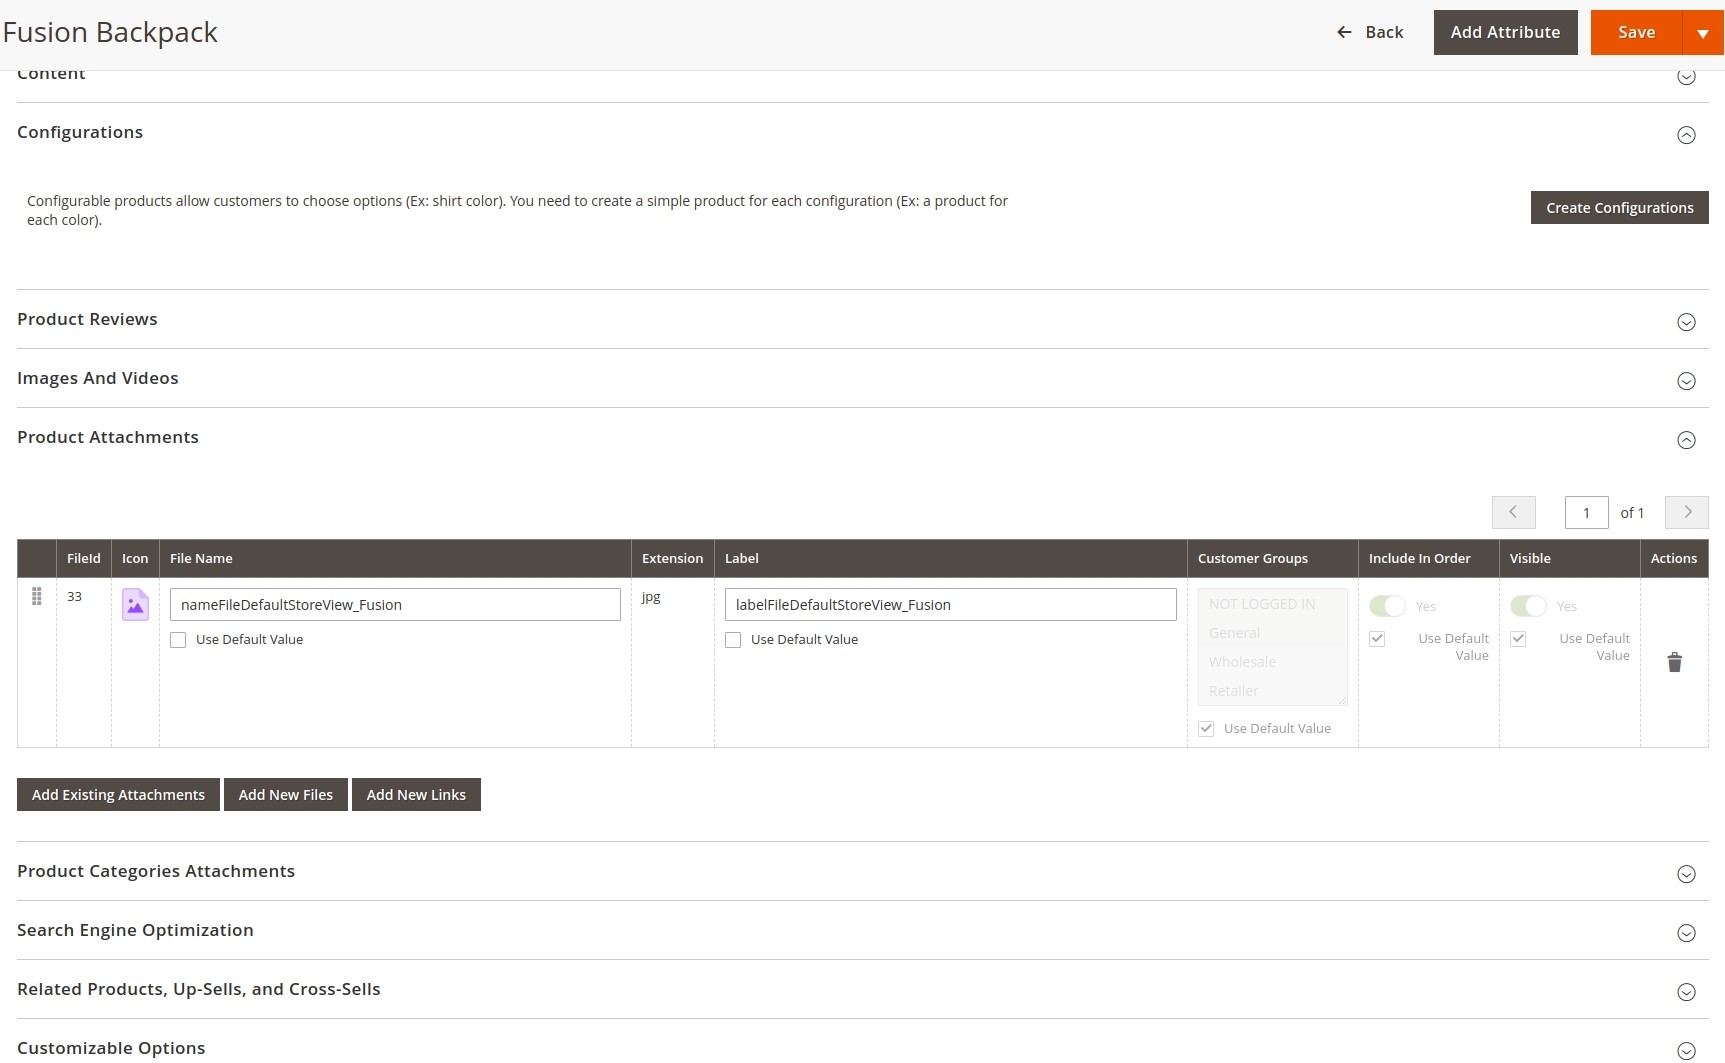
Task: Click the purple image file icon
Action: point(135,605)
